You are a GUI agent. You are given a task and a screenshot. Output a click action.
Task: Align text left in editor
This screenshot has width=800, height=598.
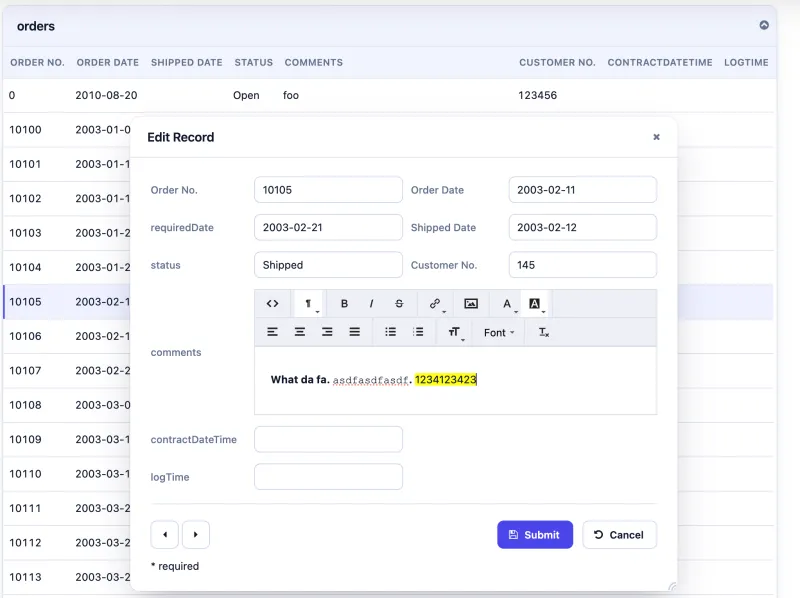tap(272, 332)
